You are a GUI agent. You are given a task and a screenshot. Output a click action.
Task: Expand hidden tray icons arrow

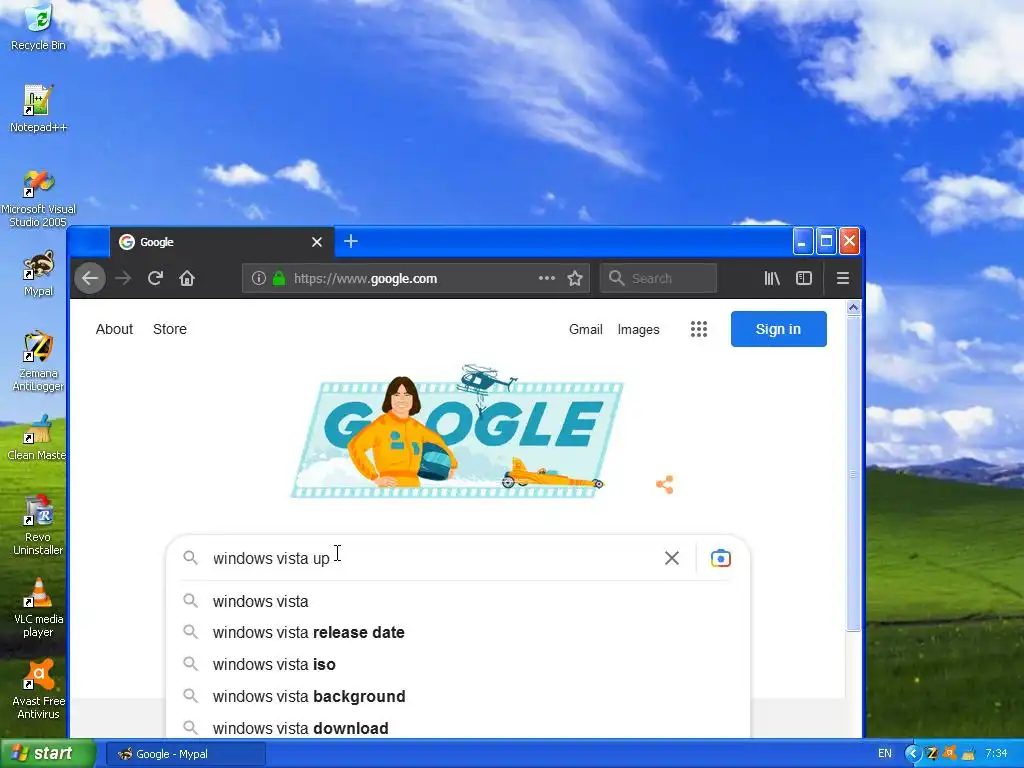point(912,754)
